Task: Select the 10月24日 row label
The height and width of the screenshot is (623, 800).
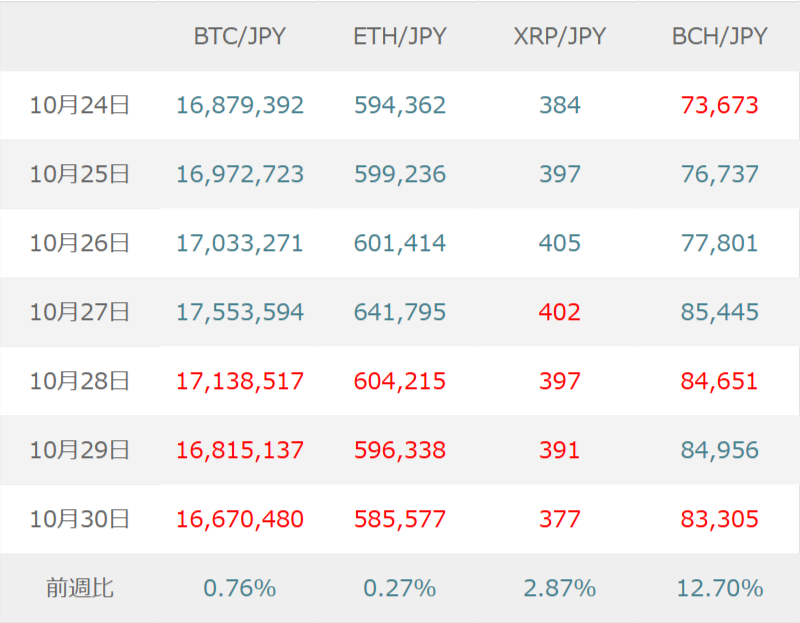Action: coord(80,105)
